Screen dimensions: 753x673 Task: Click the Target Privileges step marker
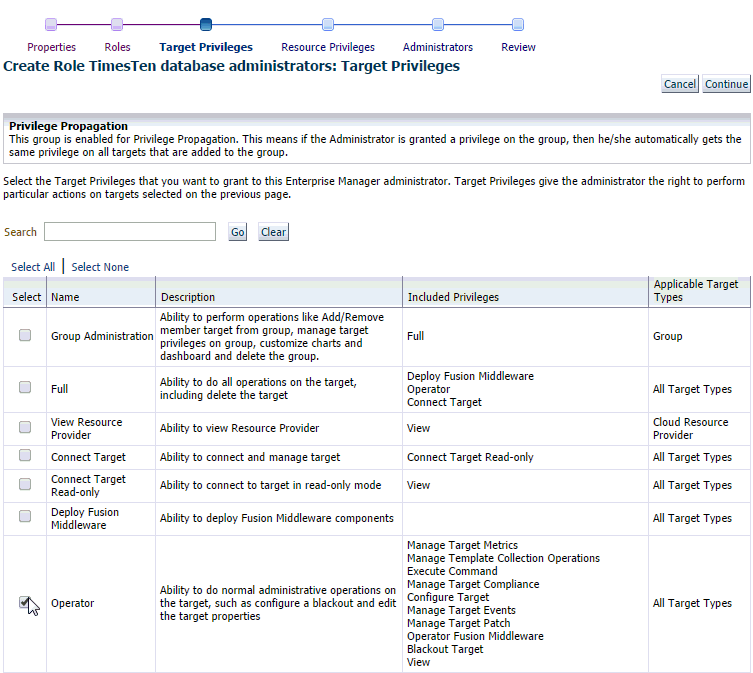pos(206,25)
